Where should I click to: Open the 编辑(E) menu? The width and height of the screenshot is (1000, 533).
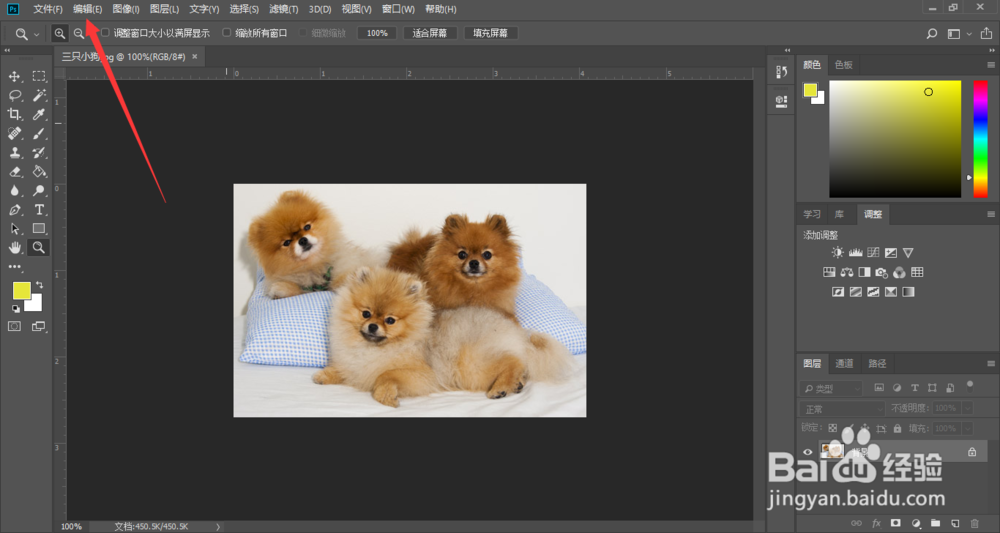tap(87, 9)
